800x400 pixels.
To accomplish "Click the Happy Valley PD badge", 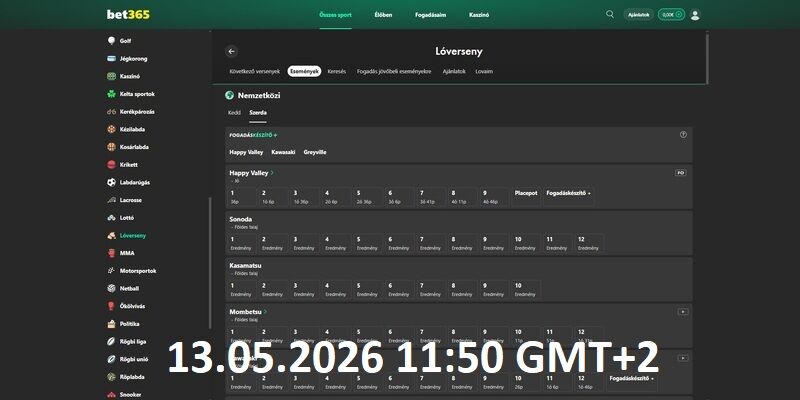I will (680, 173).
